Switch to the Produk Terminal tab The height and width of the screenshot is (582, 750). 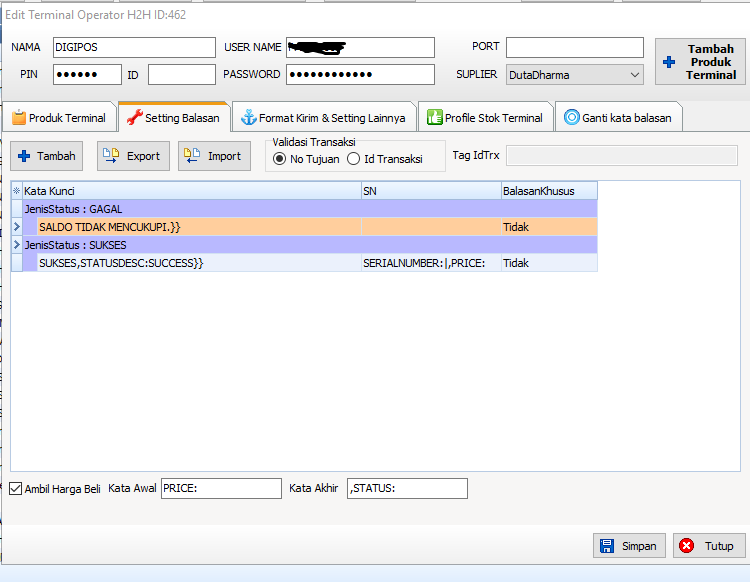pyautogui.click(x=59, y=118)
